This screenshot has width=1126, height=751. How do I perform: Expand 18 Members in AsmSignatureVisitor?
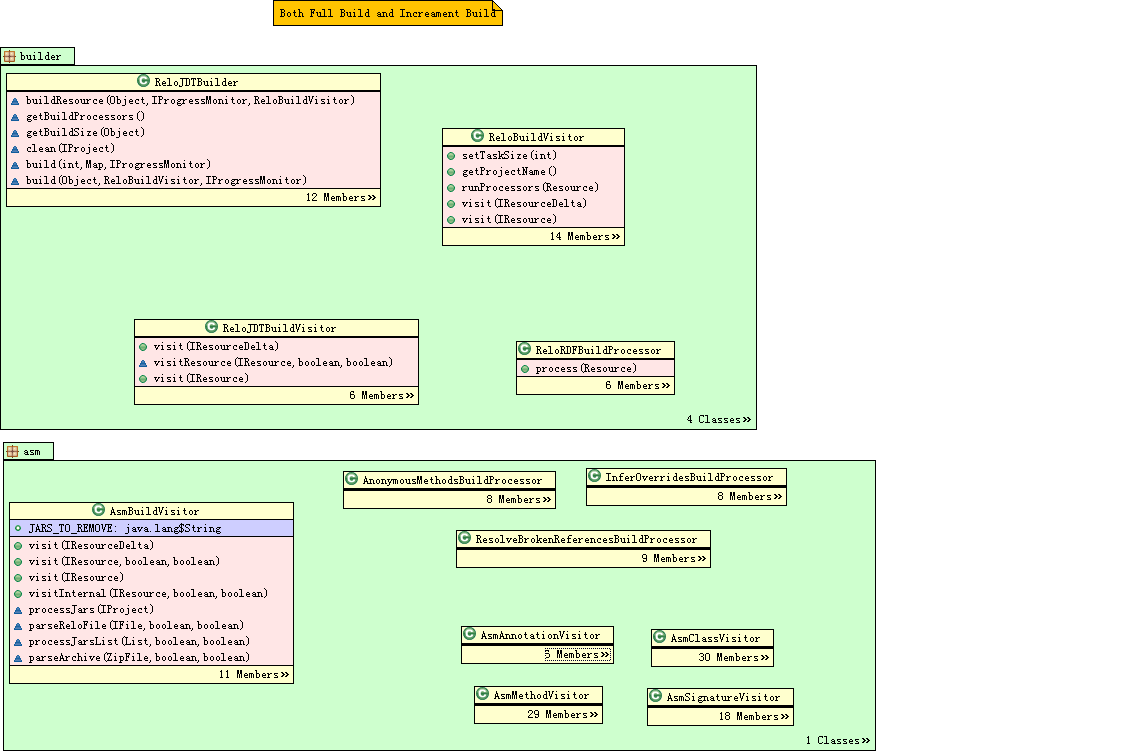click(x=754, y=717)
